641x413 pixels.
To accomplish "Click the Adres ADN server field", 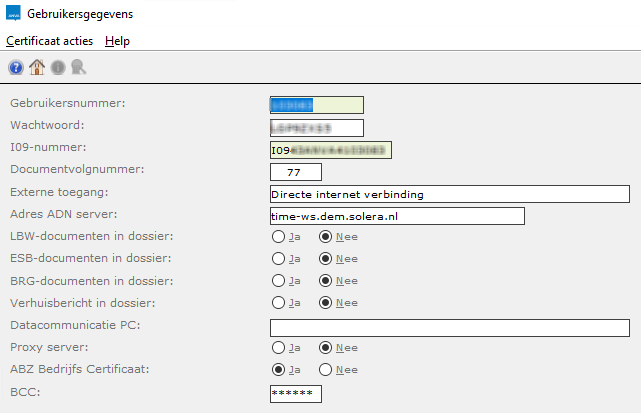I will [396, 216].
